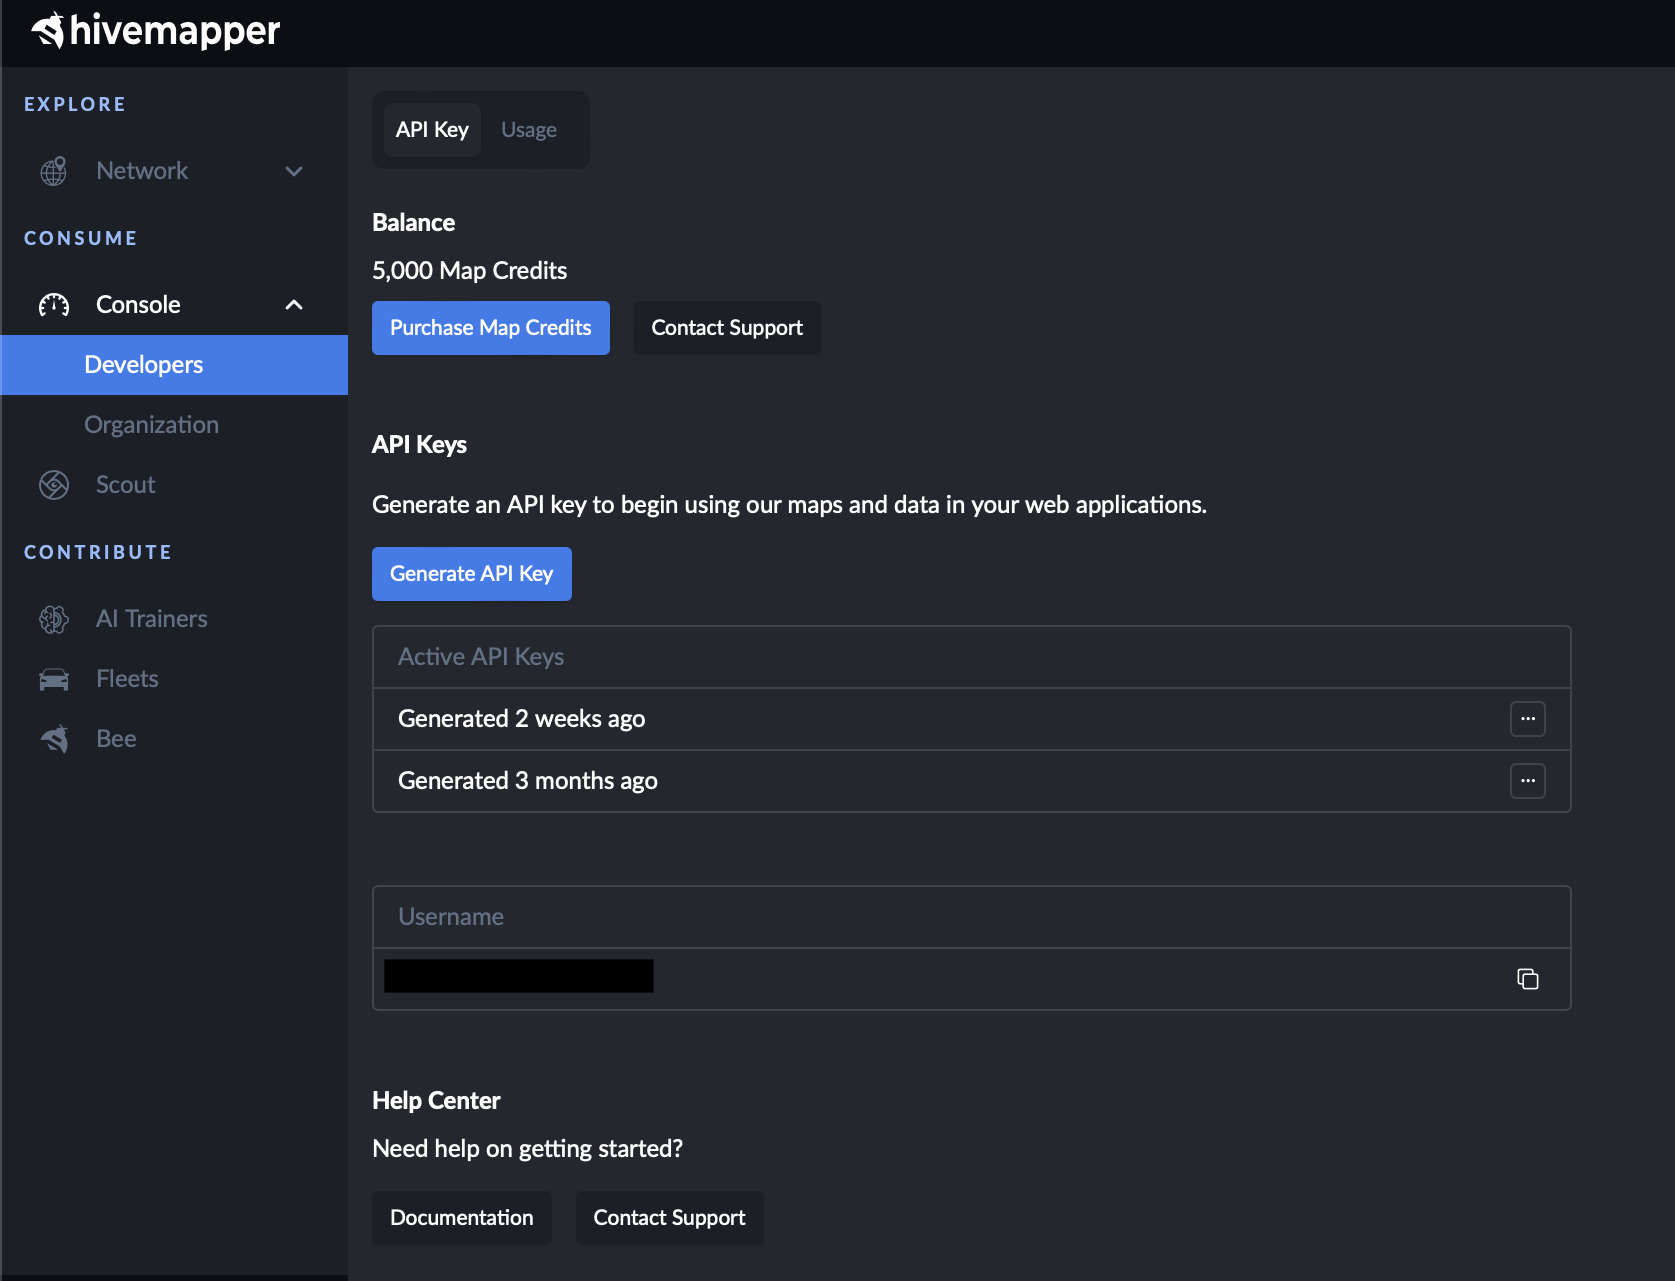Select the API Key tab
This screenshot has height=1281, width=1675.
[x=432, y=130]
